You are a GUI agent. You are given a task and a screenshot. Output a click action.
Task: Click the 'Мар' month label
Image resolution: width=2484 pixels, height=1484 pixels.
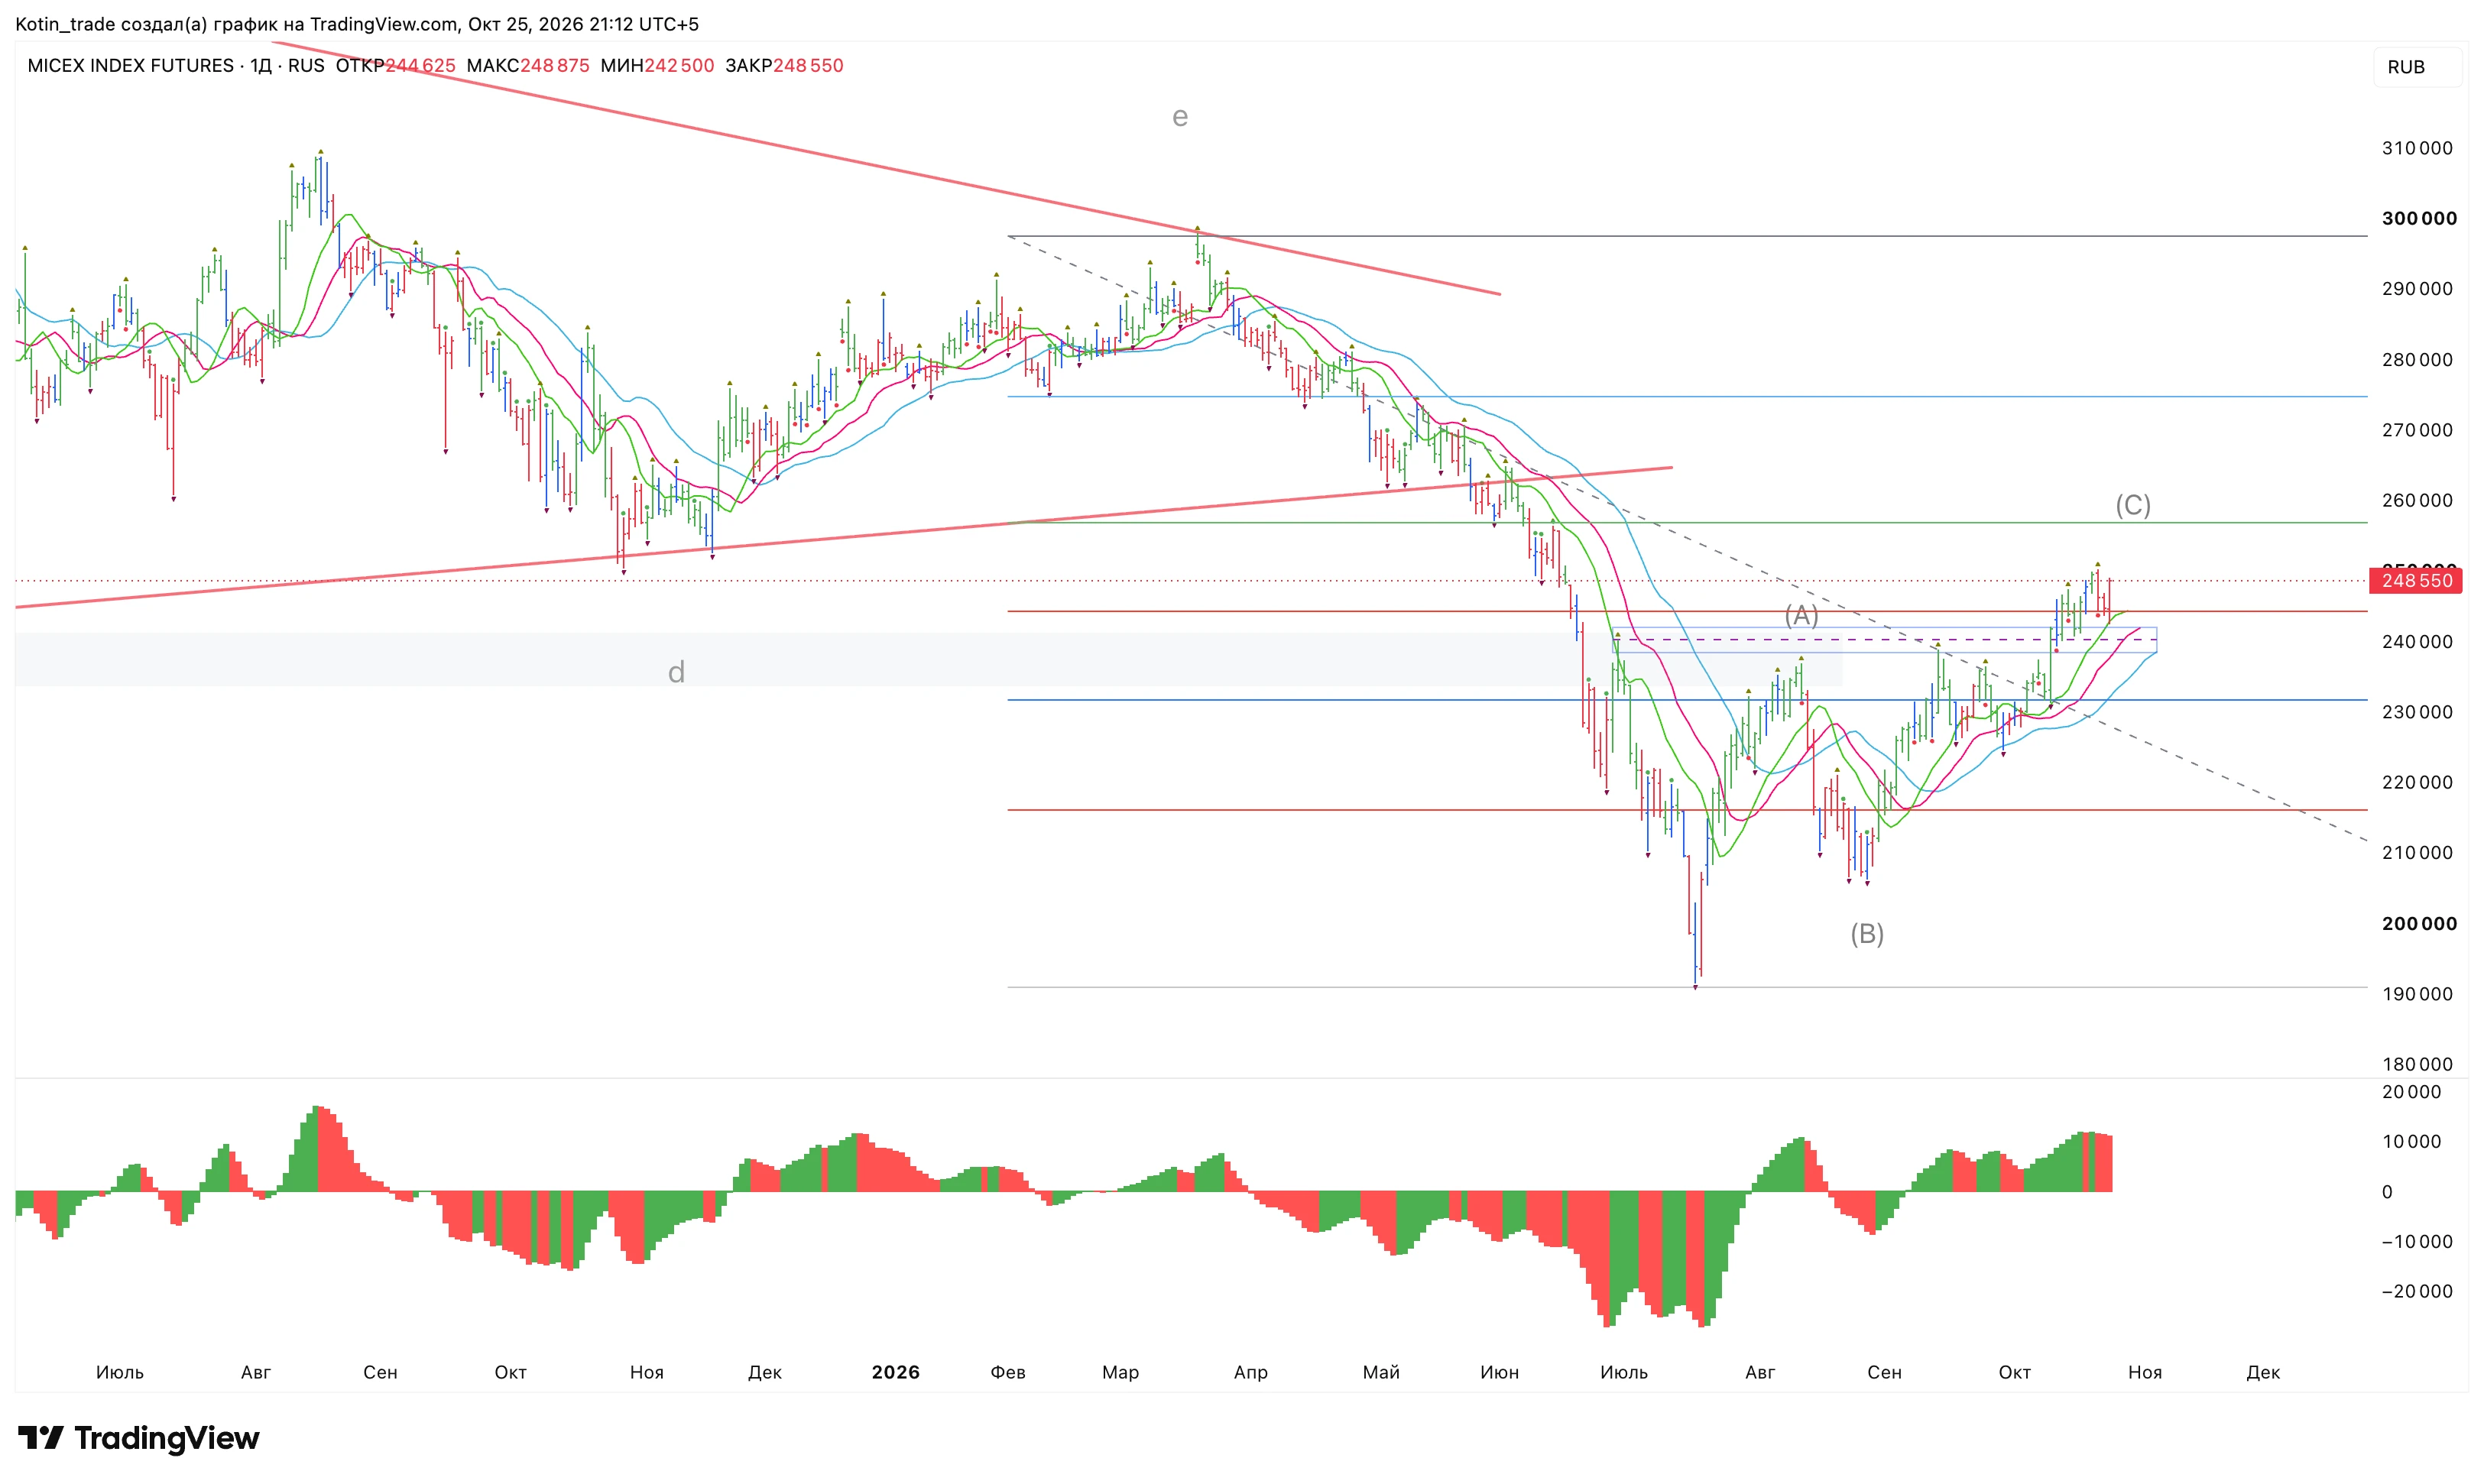[1120, 1372]
